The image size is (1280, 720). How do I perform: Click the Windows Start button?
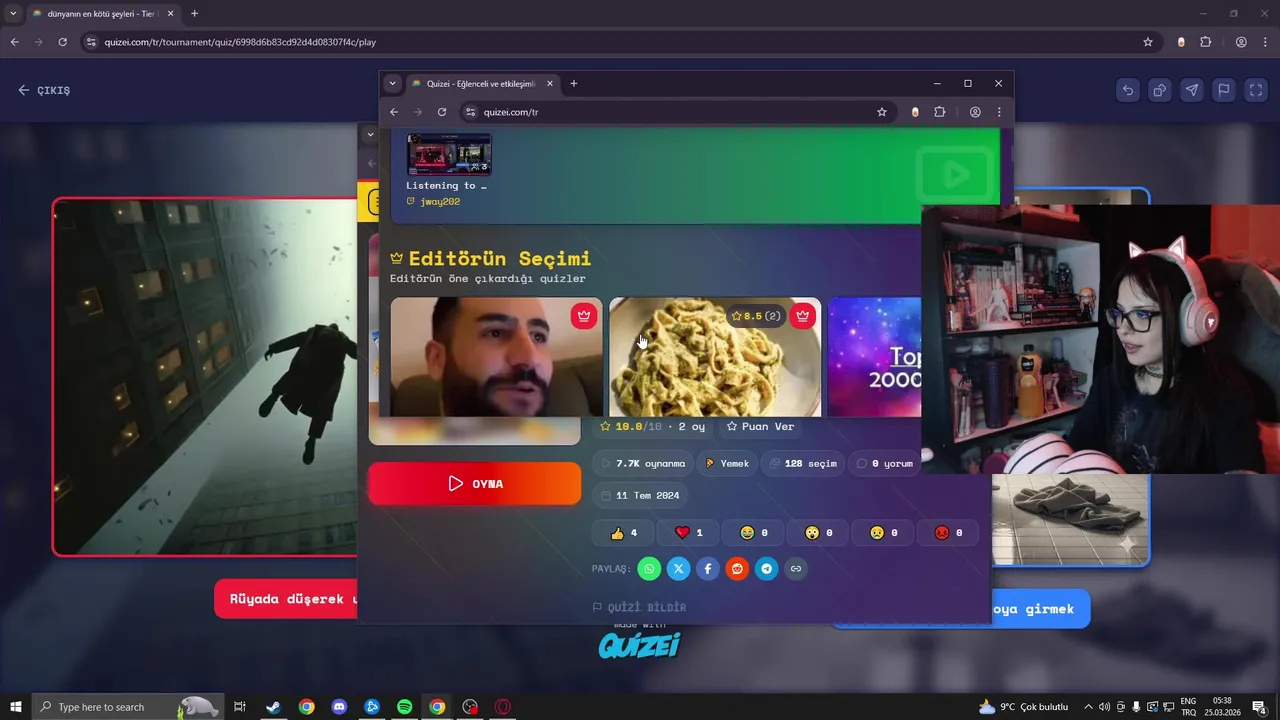point(16,707)
